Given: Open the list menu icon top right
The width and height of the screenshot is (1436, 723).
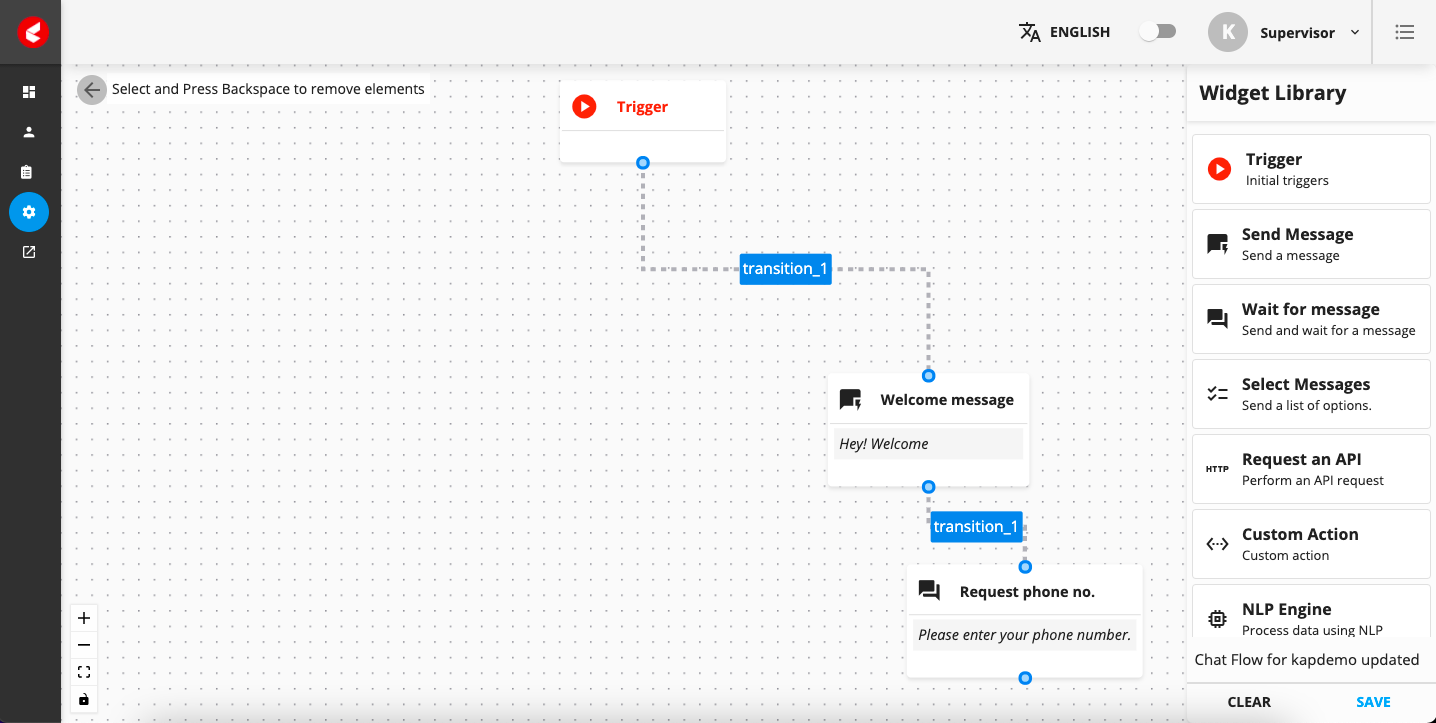Looking at the screenshot, I should pyautogui.click(x=1405, y=32).
